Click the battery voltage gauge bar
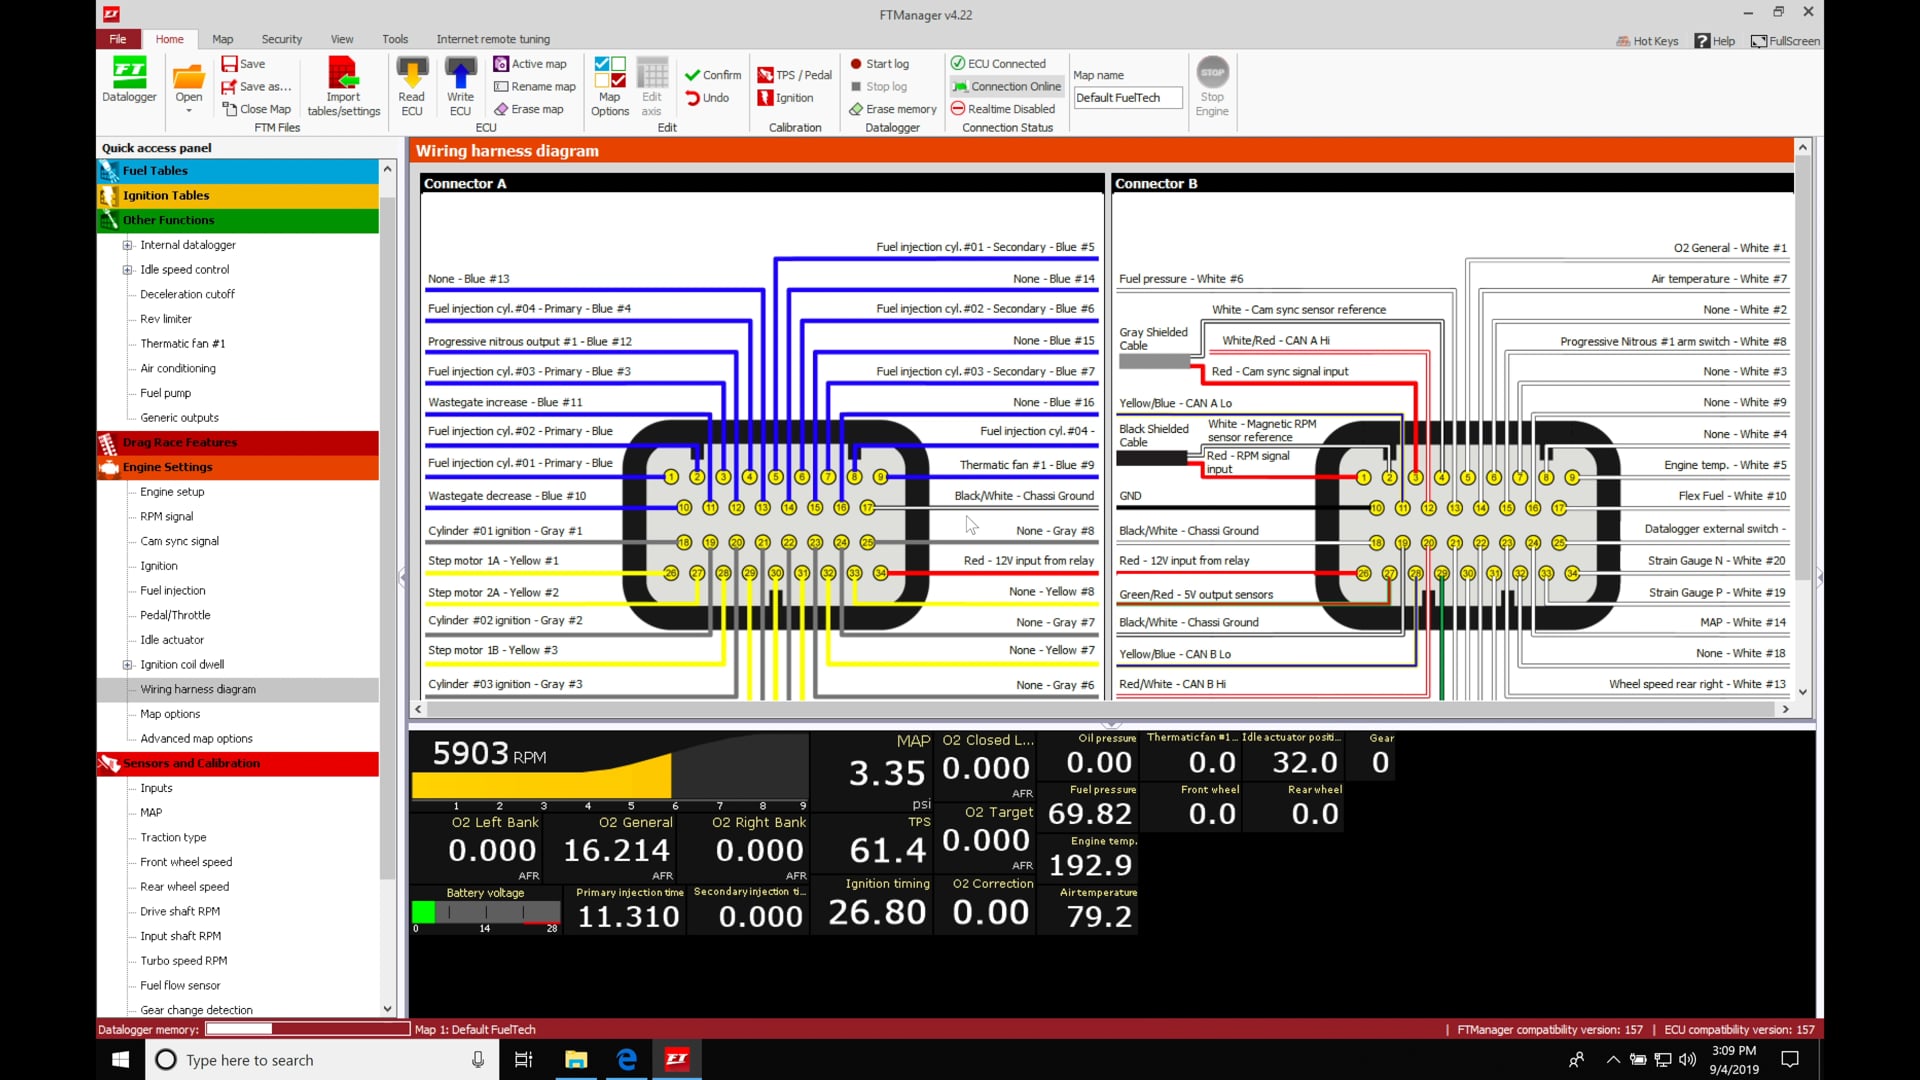 [485, 911]
